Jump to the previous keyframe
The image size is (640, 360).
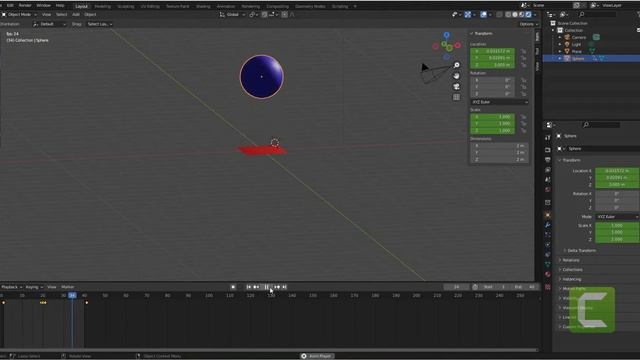pos(256,287)
